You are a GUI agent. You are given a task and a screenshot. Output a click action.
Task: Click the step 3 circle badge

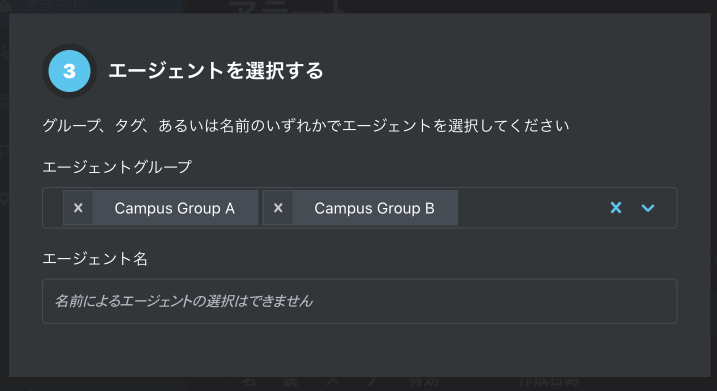pyautogui.click(x=70, y=71)
